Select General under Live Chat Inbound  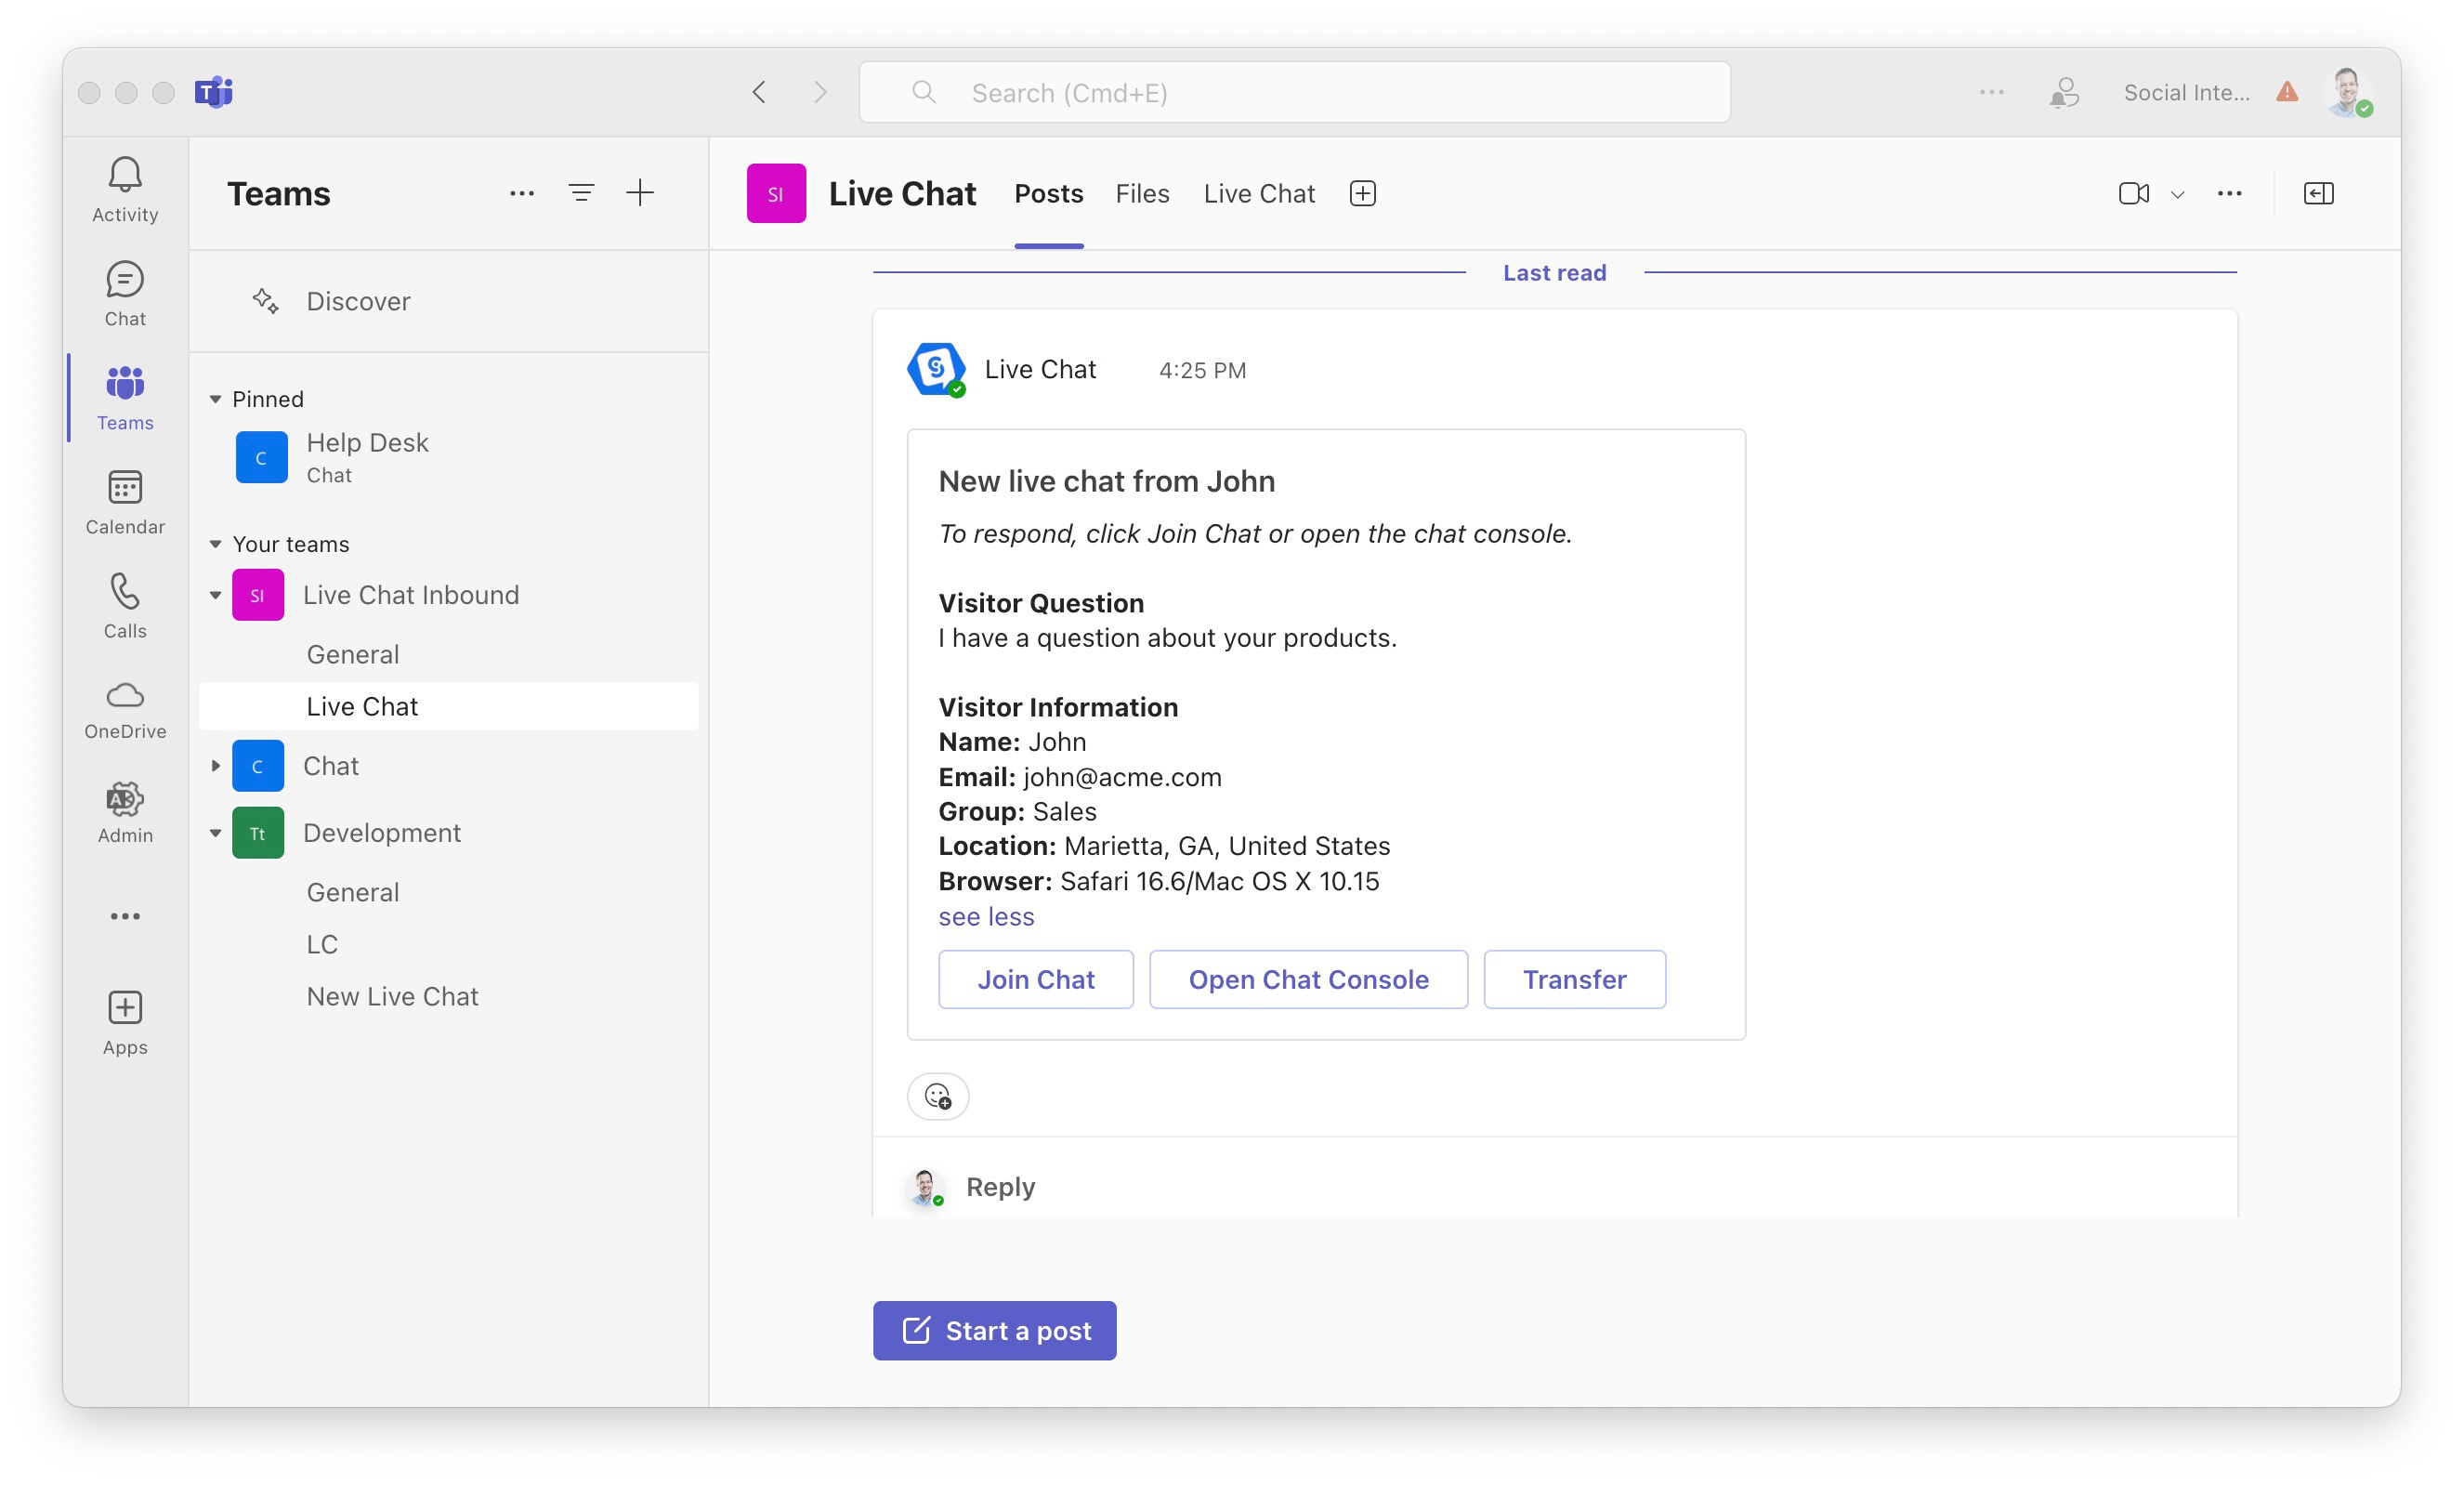(x=448, y=654)
